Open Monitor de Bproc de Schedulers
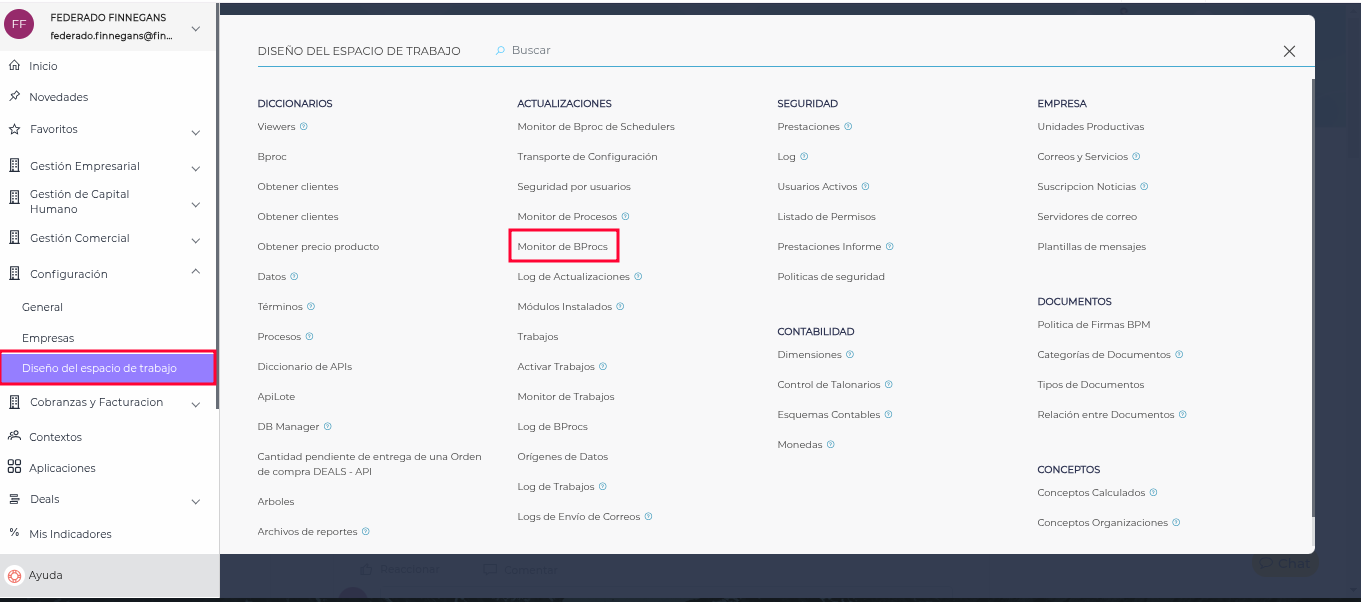This screenshot has height=602, width=1361. [x=596, y=127]
